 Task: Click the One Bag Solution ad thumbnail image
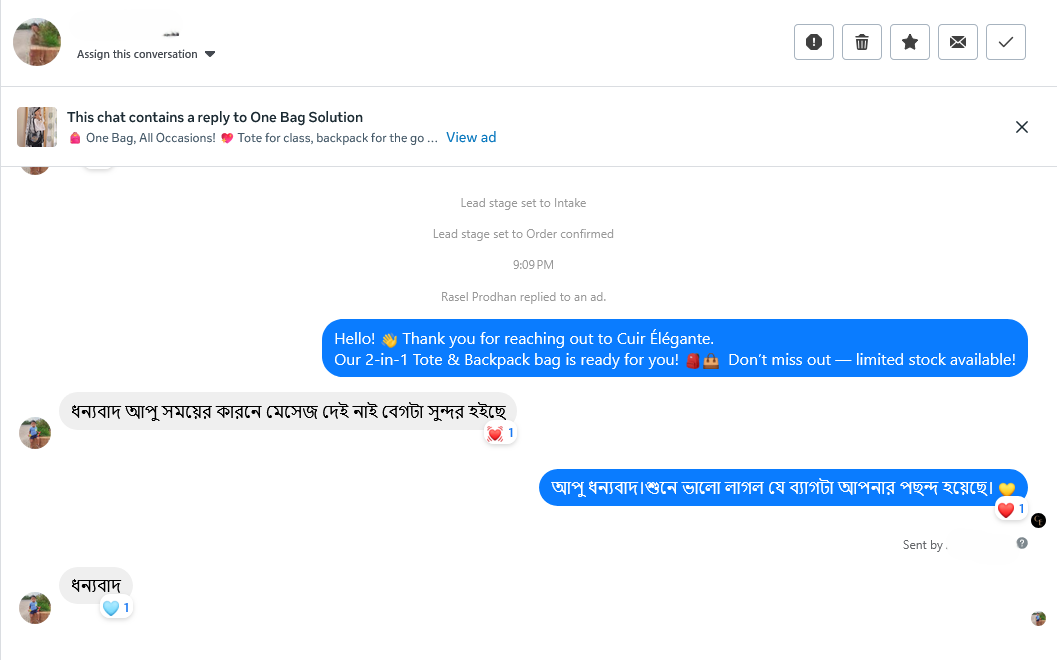pos(37,127)
